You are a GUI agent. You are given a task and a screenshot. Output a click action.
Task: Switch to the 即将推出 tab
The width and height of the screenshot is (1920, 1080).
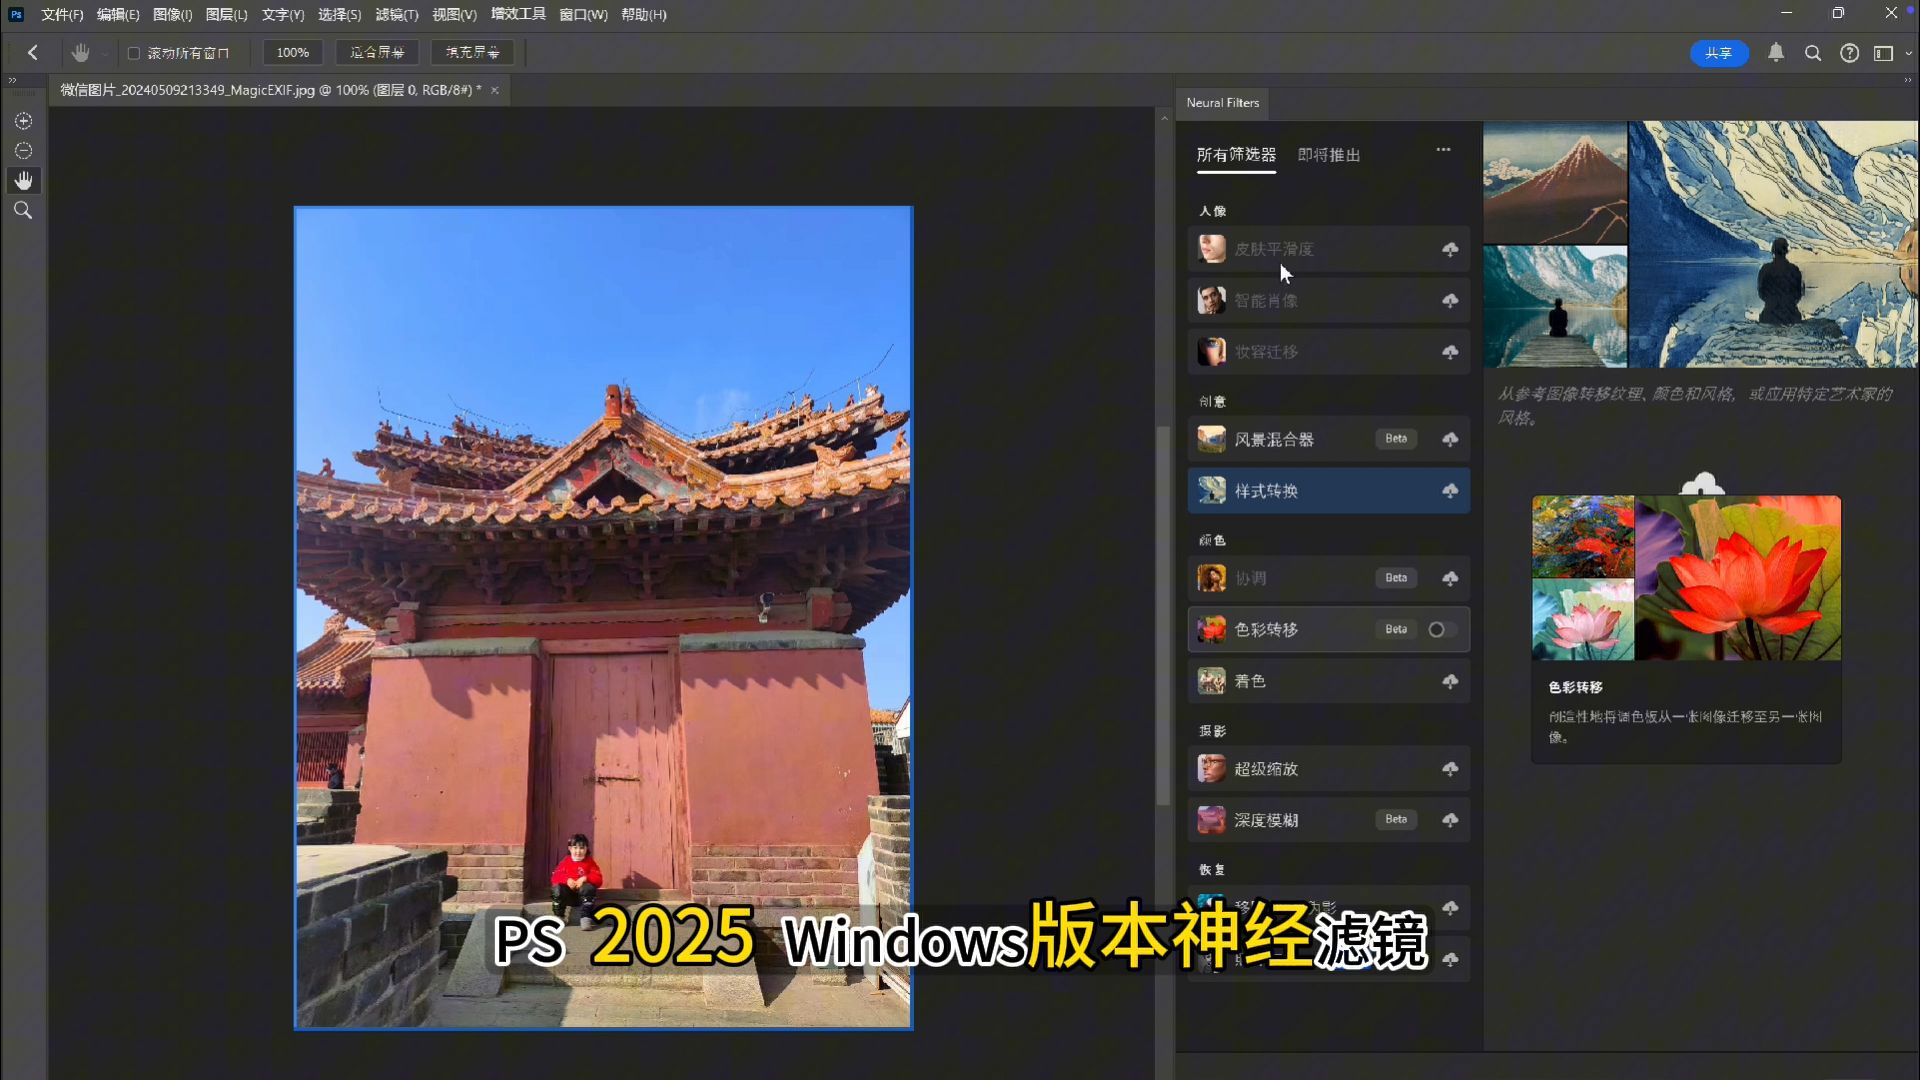(x=1329, y=155)
